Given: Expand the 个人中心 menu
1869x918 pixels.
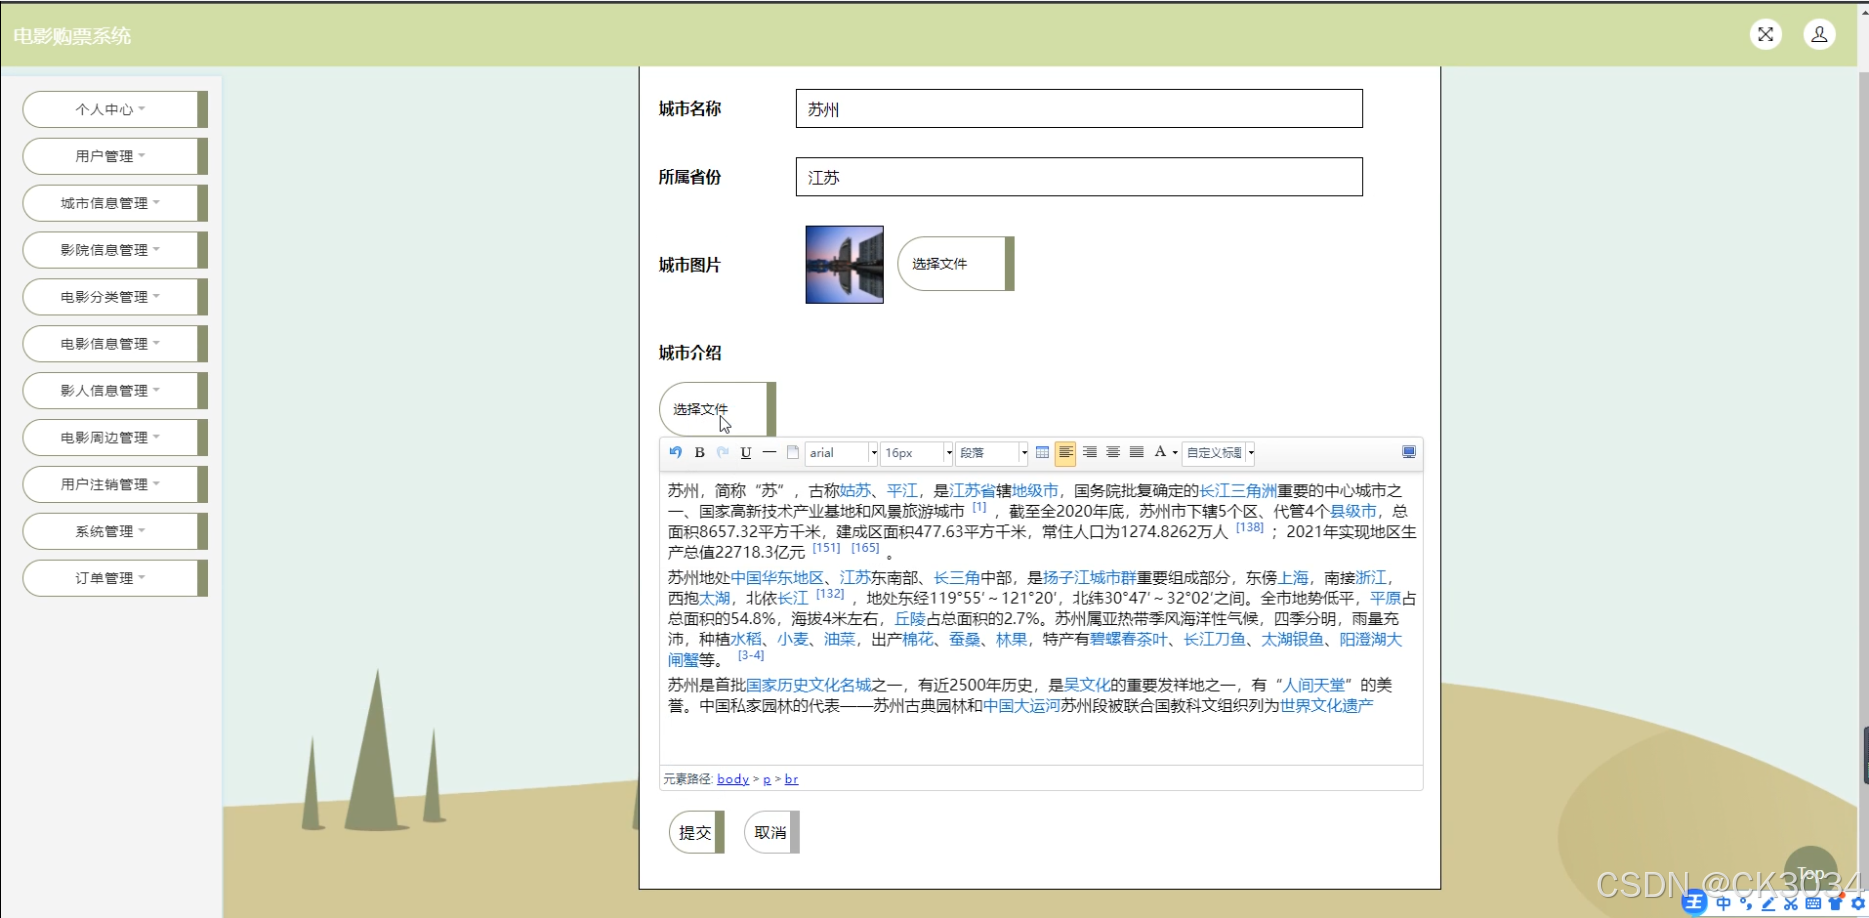Looking at the screenshot, I should pyautogui.click(x=115, y=109).
